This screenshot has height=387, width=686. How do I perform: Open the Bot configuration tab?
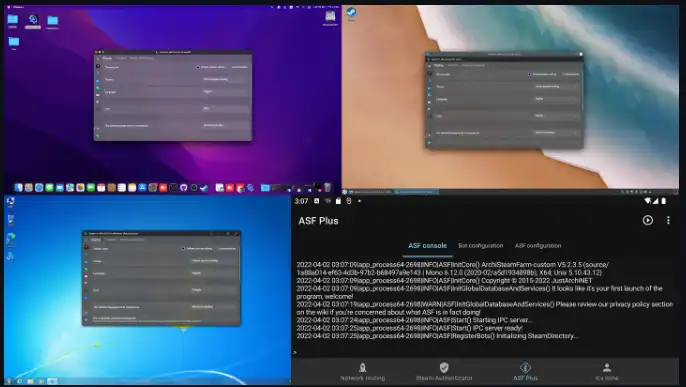[x=480, y=246]
